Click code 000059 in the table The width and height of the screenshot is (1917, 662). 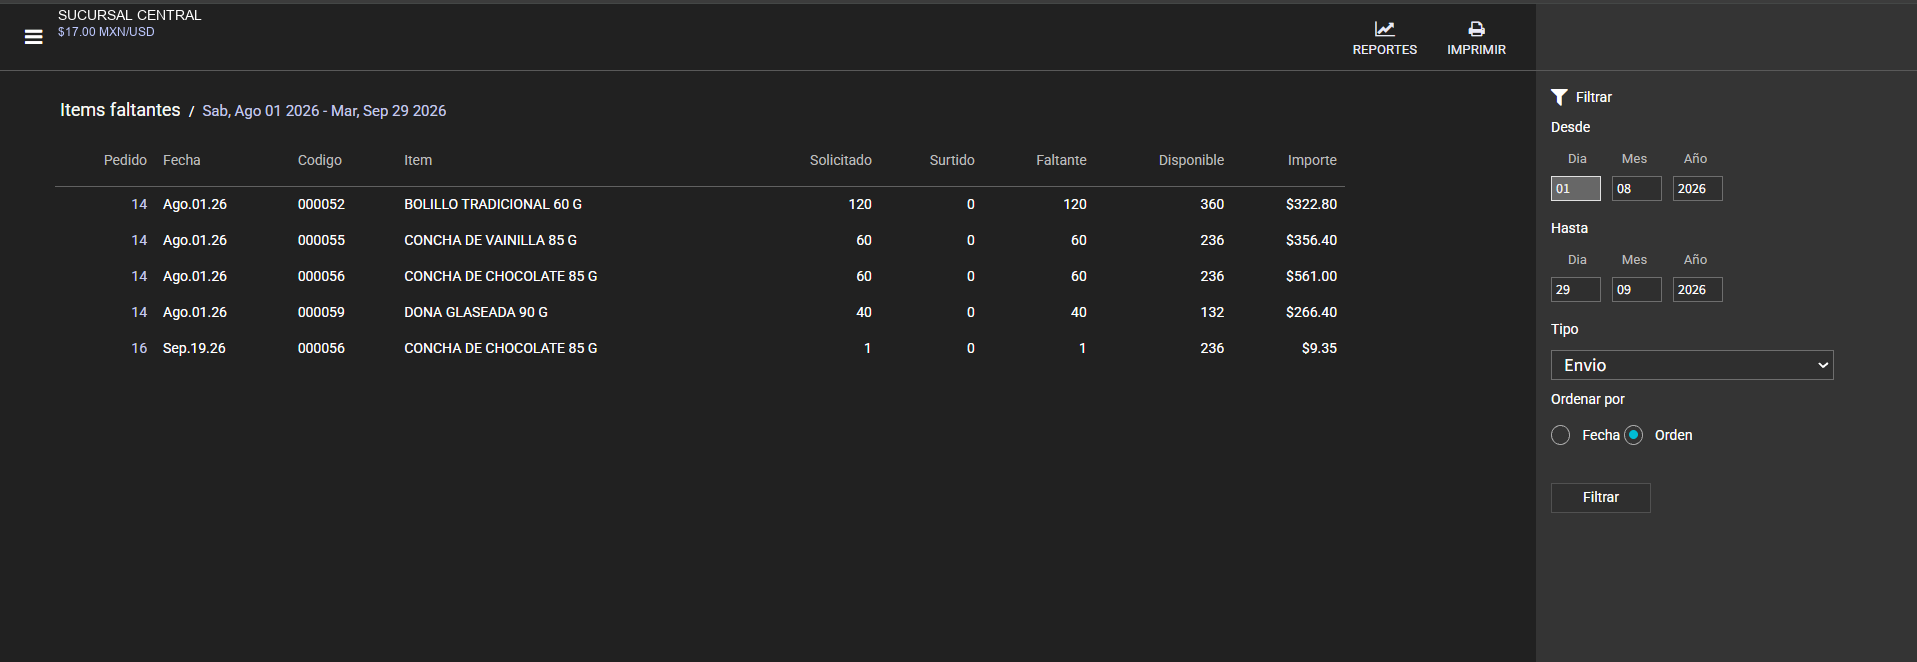click(321, 312)
